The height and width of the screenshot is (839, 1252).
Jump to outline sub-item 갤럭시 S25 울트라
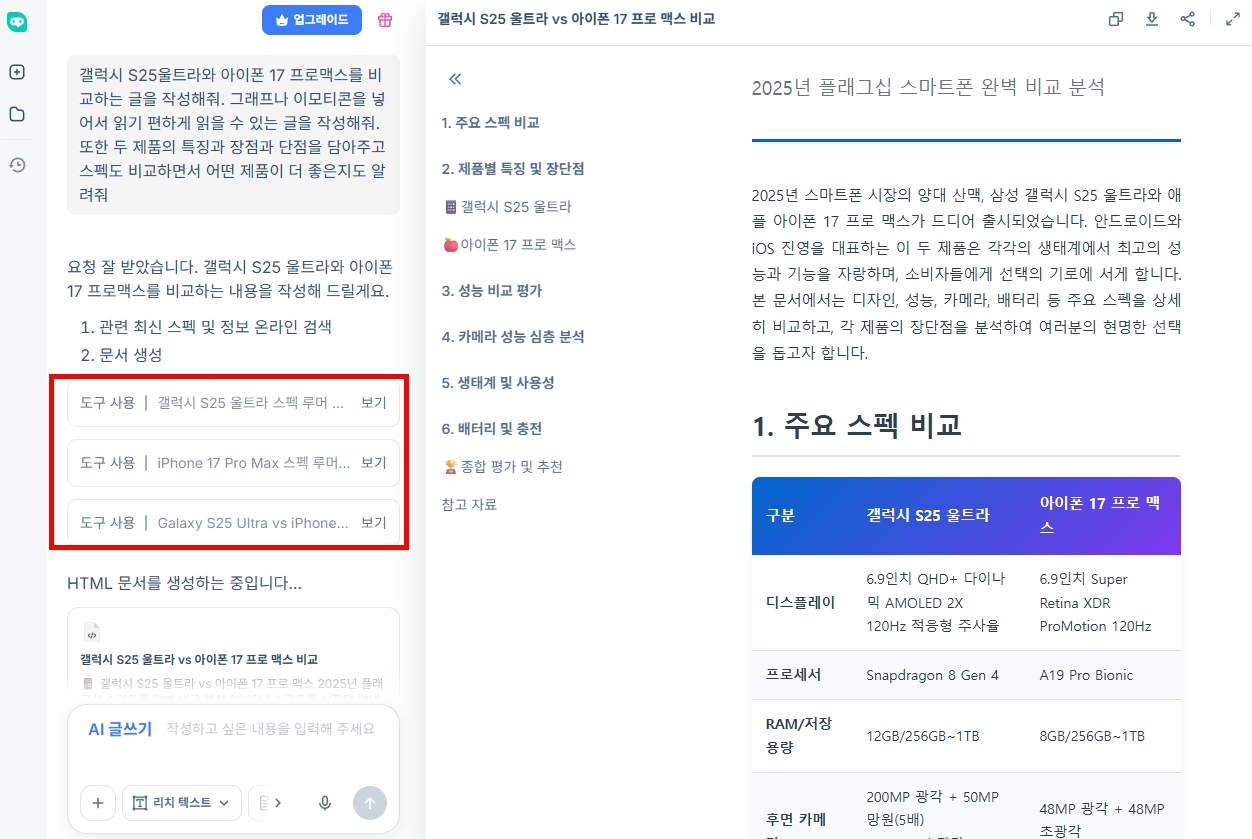(x=508, y=207)
